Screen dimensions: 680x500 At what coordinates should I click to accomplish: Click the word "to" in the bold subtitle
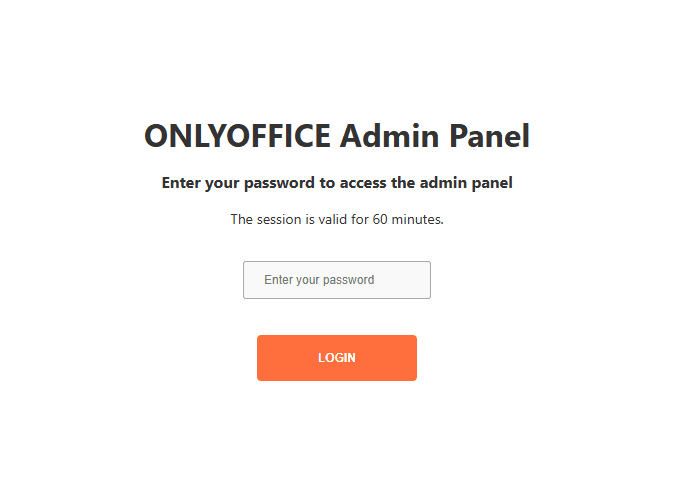323,184
